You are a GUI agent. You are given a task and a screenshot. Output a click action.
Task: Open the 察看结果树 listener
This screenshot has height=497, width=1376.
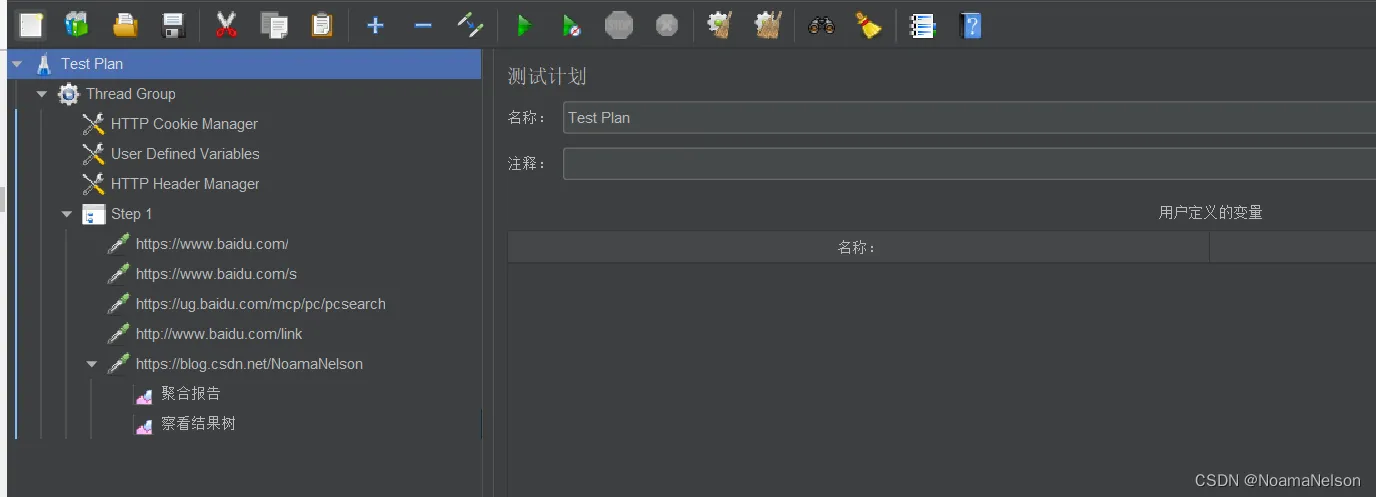198,424
